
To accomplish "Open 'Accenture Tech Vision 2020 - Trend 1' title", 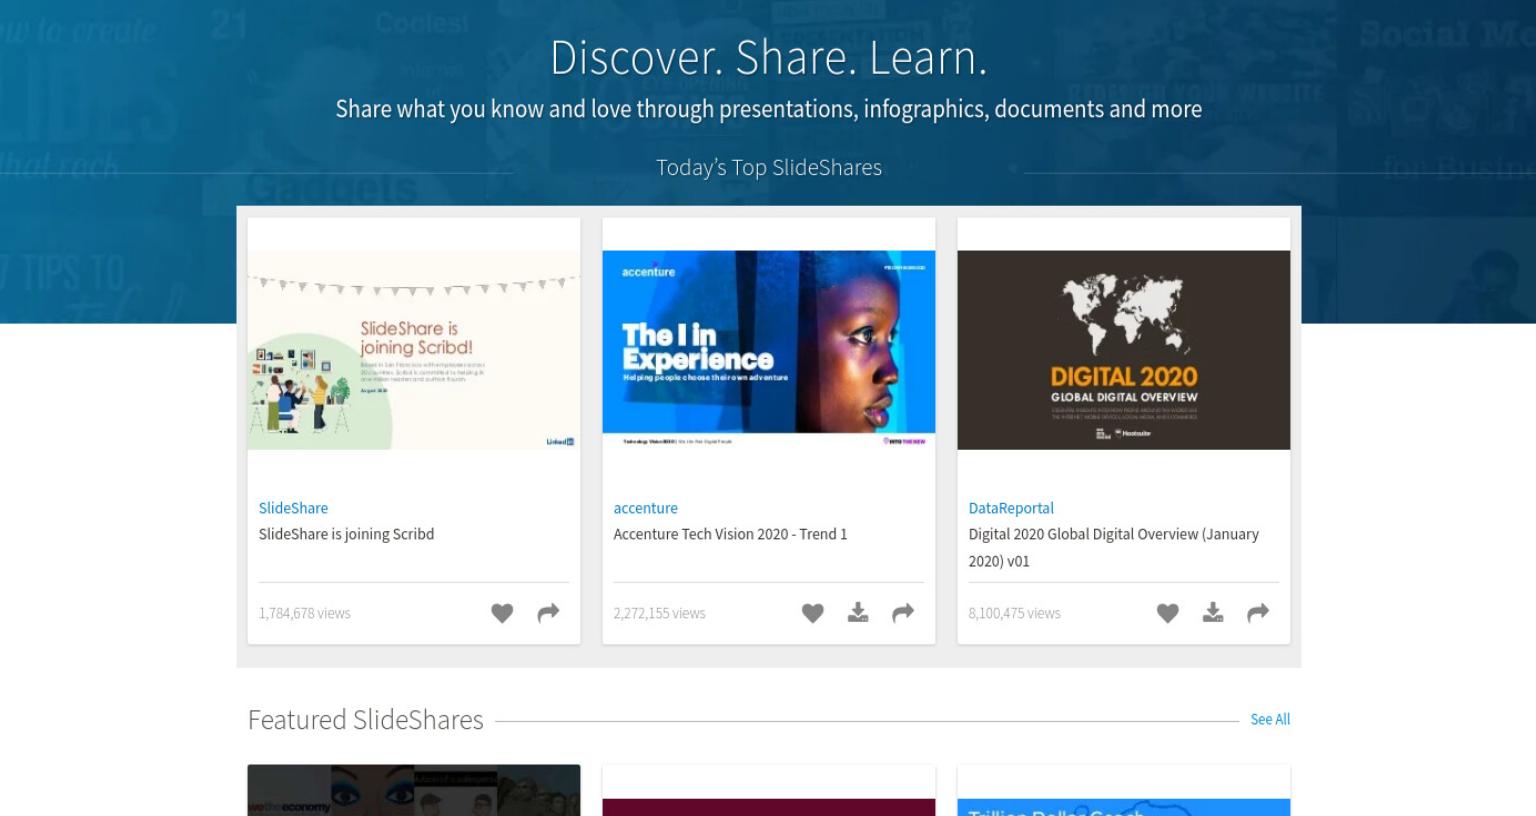I will 730,534.
